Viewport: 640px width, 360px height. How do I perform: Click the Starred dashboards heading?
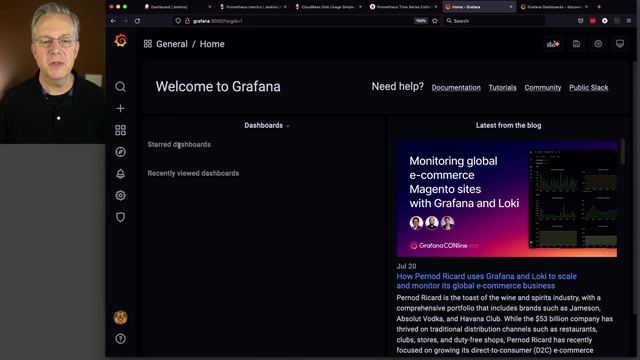coord(179,144)
